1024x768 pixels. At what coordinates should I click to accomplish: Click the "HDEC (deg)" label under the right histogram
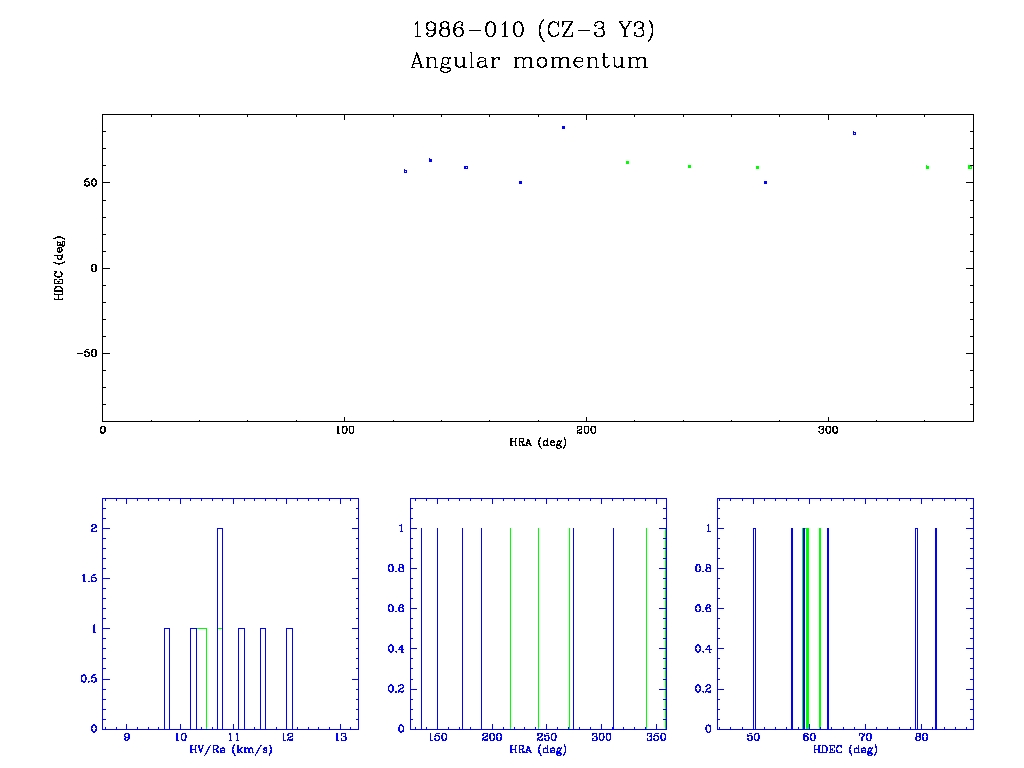pos(845,750)
